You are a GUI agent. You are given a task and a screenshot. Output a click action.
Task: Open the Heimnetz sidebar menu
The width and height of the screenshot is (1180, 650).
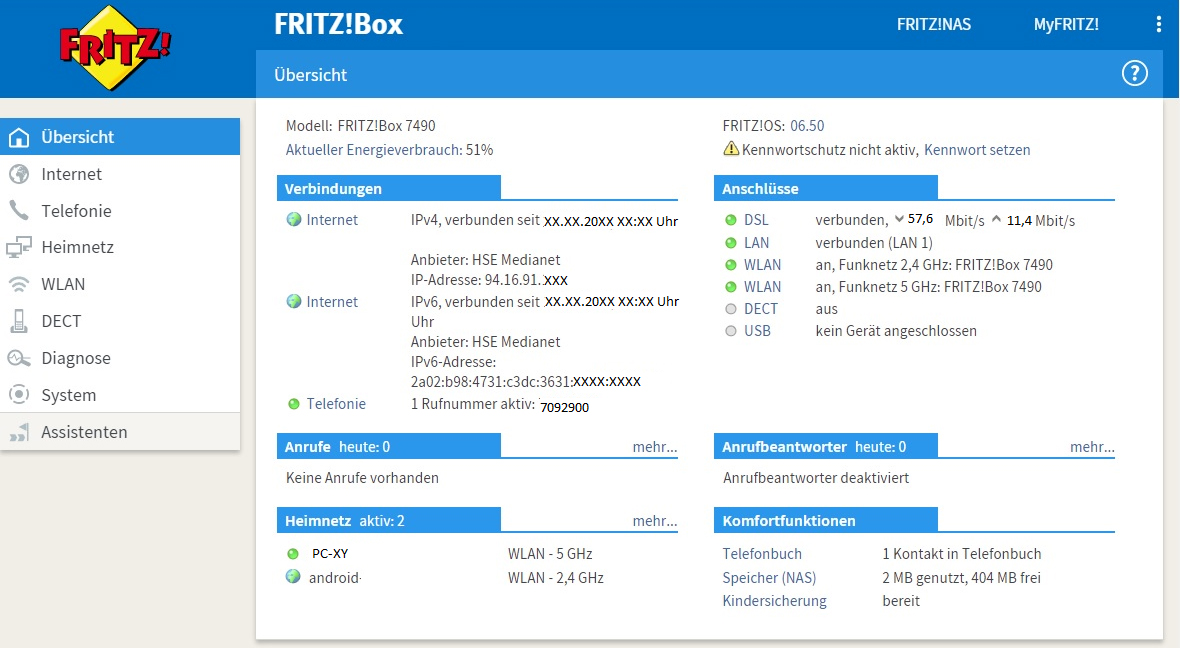tap(120, 248)
